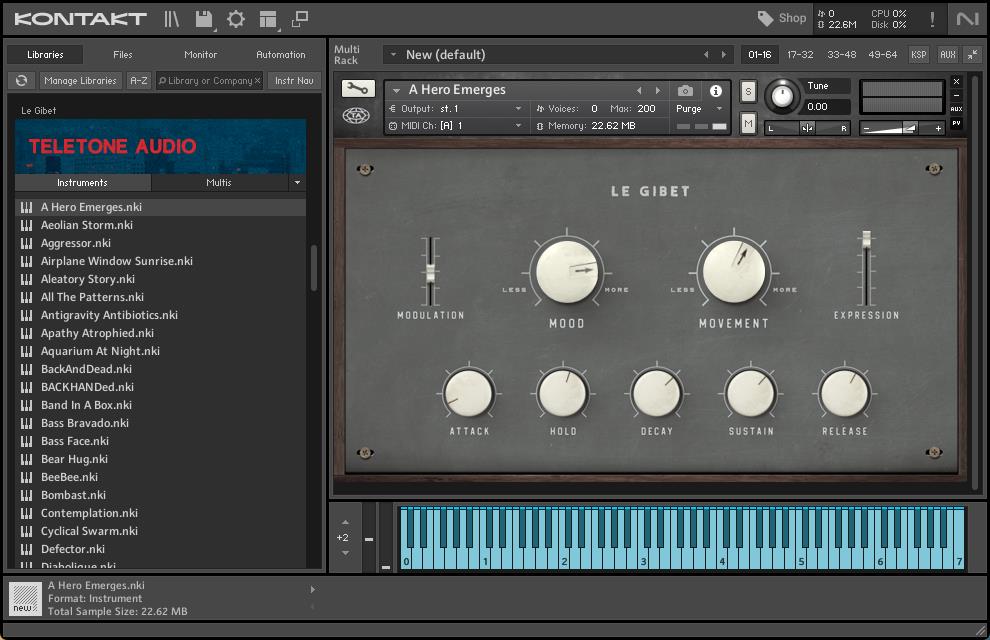990x640 pixels.
Task: Open the options gear icon
Action: click(236, 19)
